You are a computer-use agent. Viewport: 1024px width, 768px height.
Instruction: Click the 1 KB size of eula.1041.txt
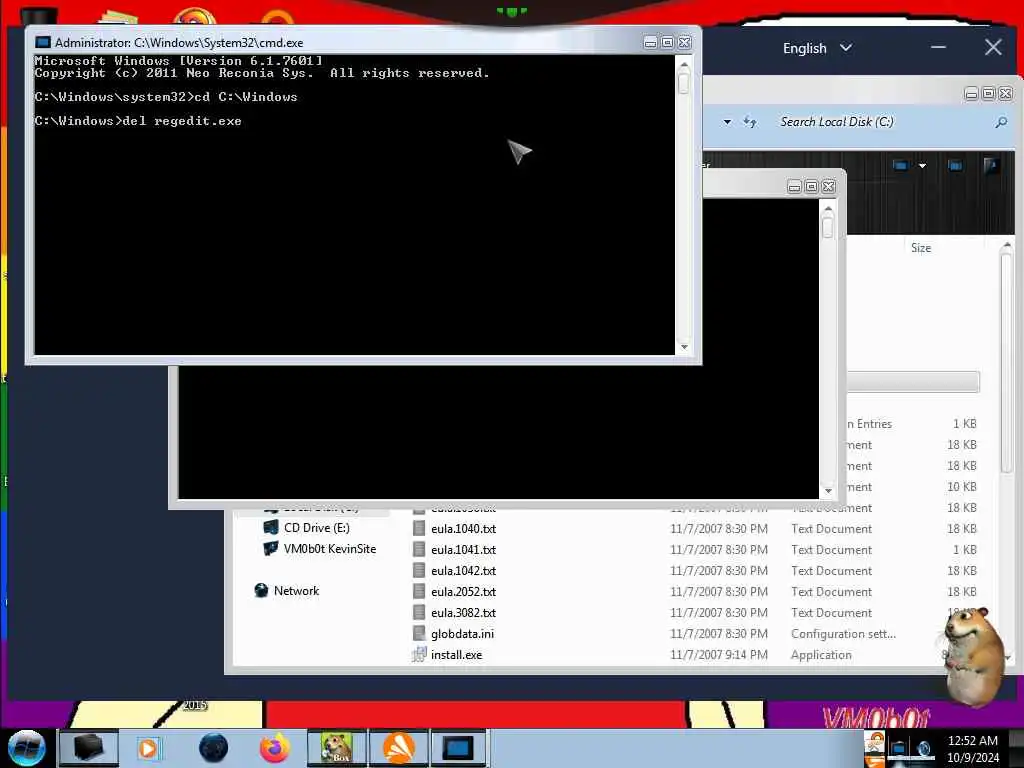click(965, 550)
